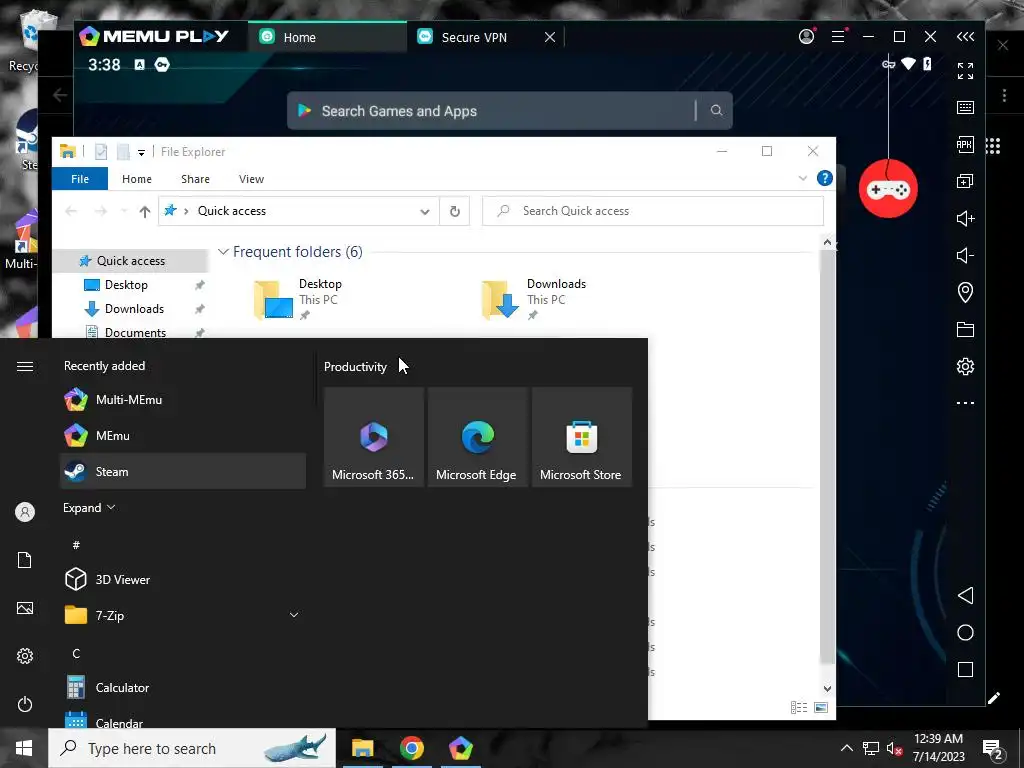Open the View ribbon tab
Viewport: 1024px width, 768px height.
coord(251,178)
